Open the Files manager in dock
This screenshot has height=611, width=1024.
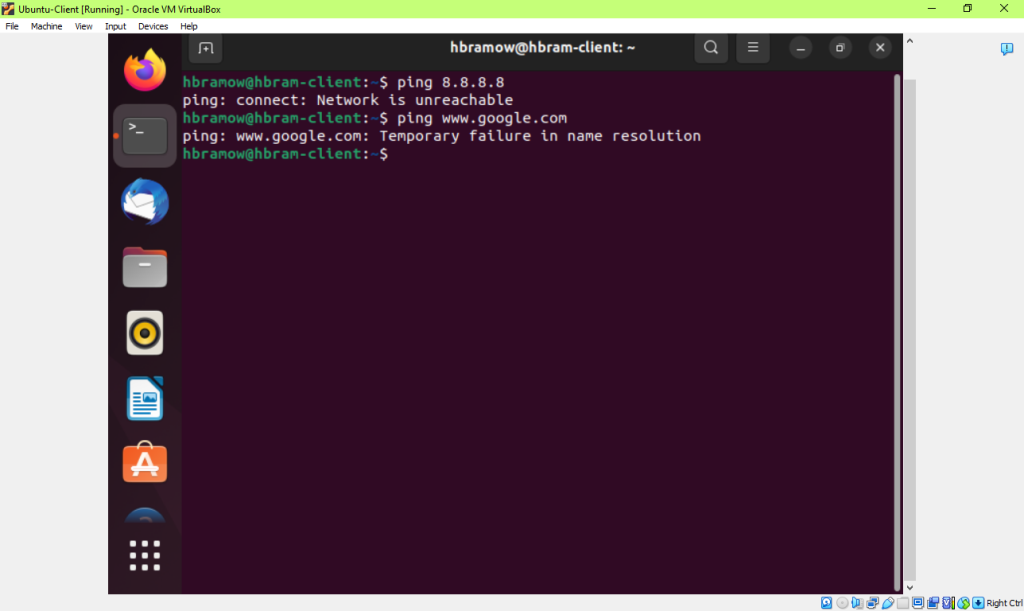144,267
